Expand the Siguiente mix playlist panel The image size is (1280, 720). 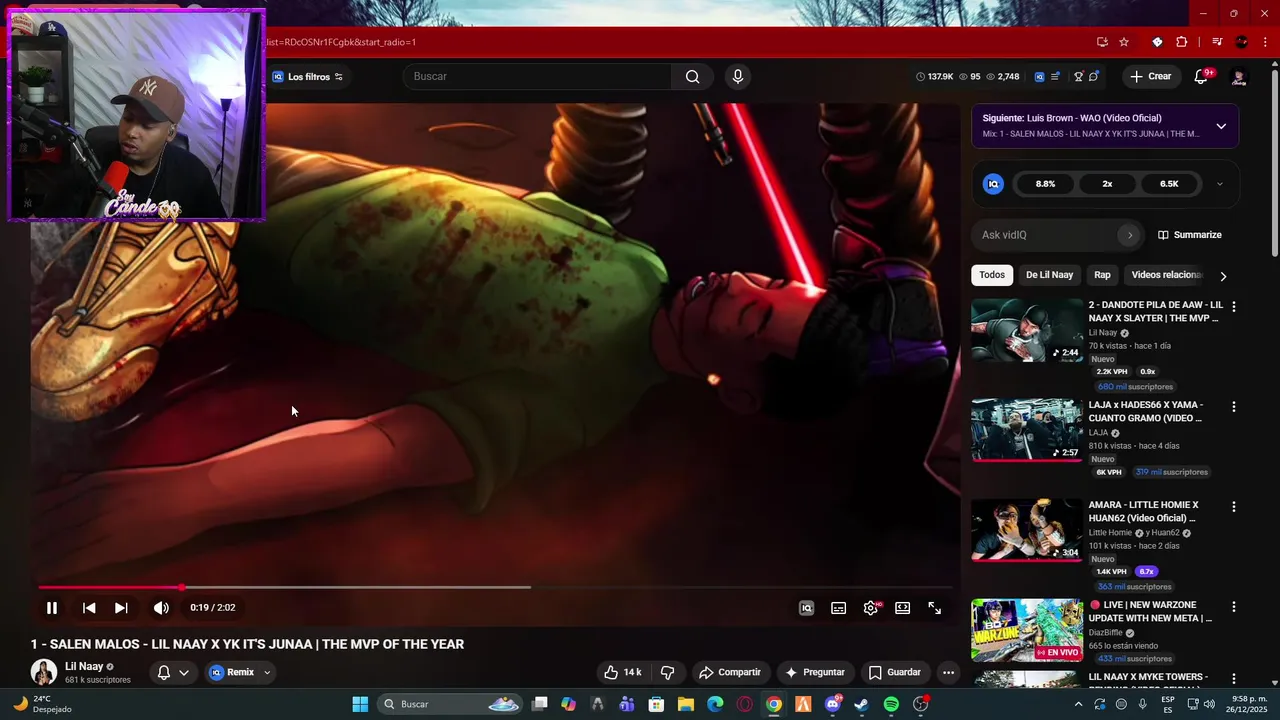(1221, 126)
